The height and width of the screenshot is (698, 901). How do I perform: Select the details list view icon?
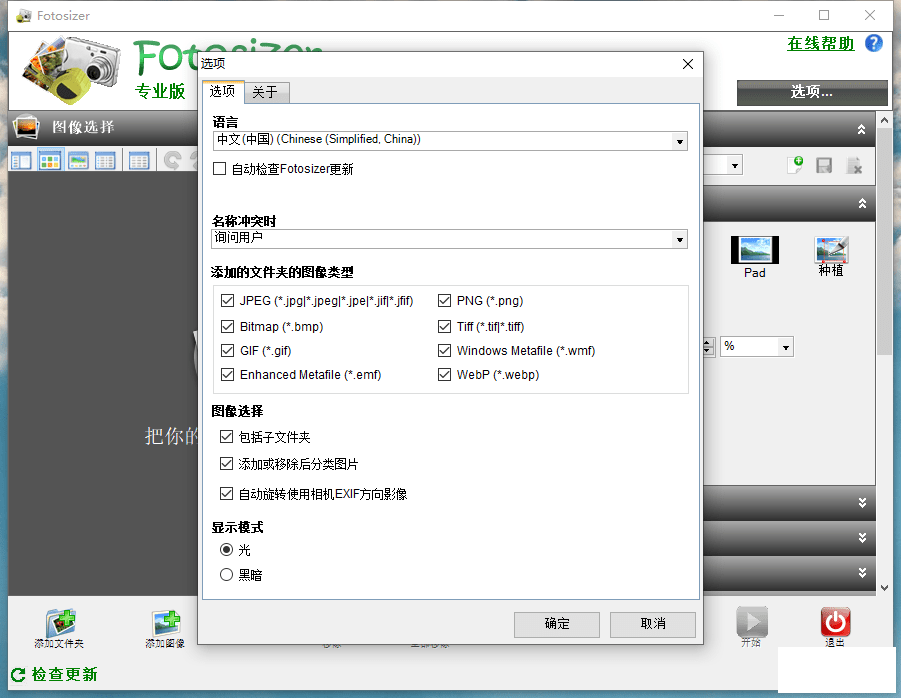(x=105, y=161)
